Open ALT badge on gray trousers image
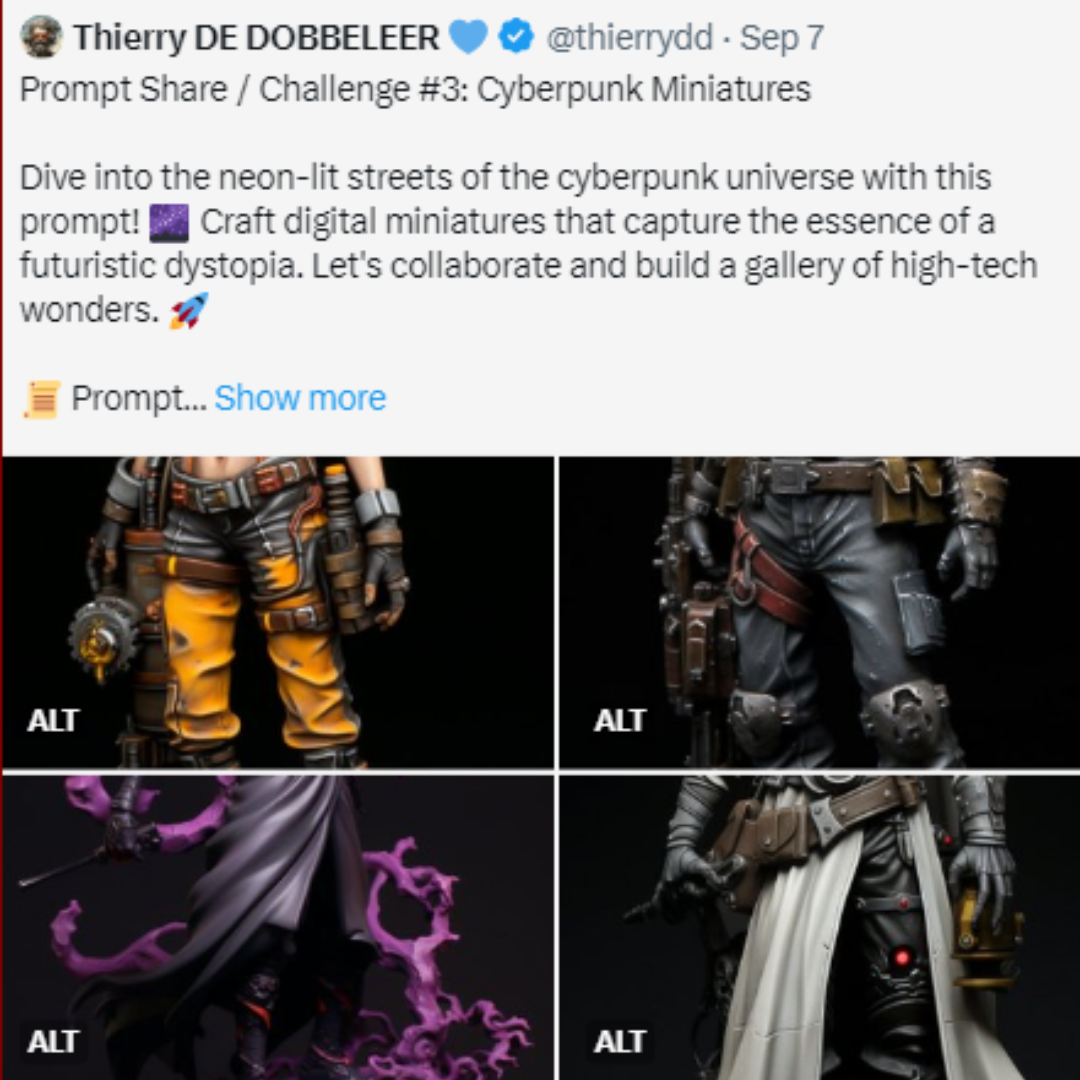Viewport: 1080px width, 1080px height. click(x=619, y=720)
